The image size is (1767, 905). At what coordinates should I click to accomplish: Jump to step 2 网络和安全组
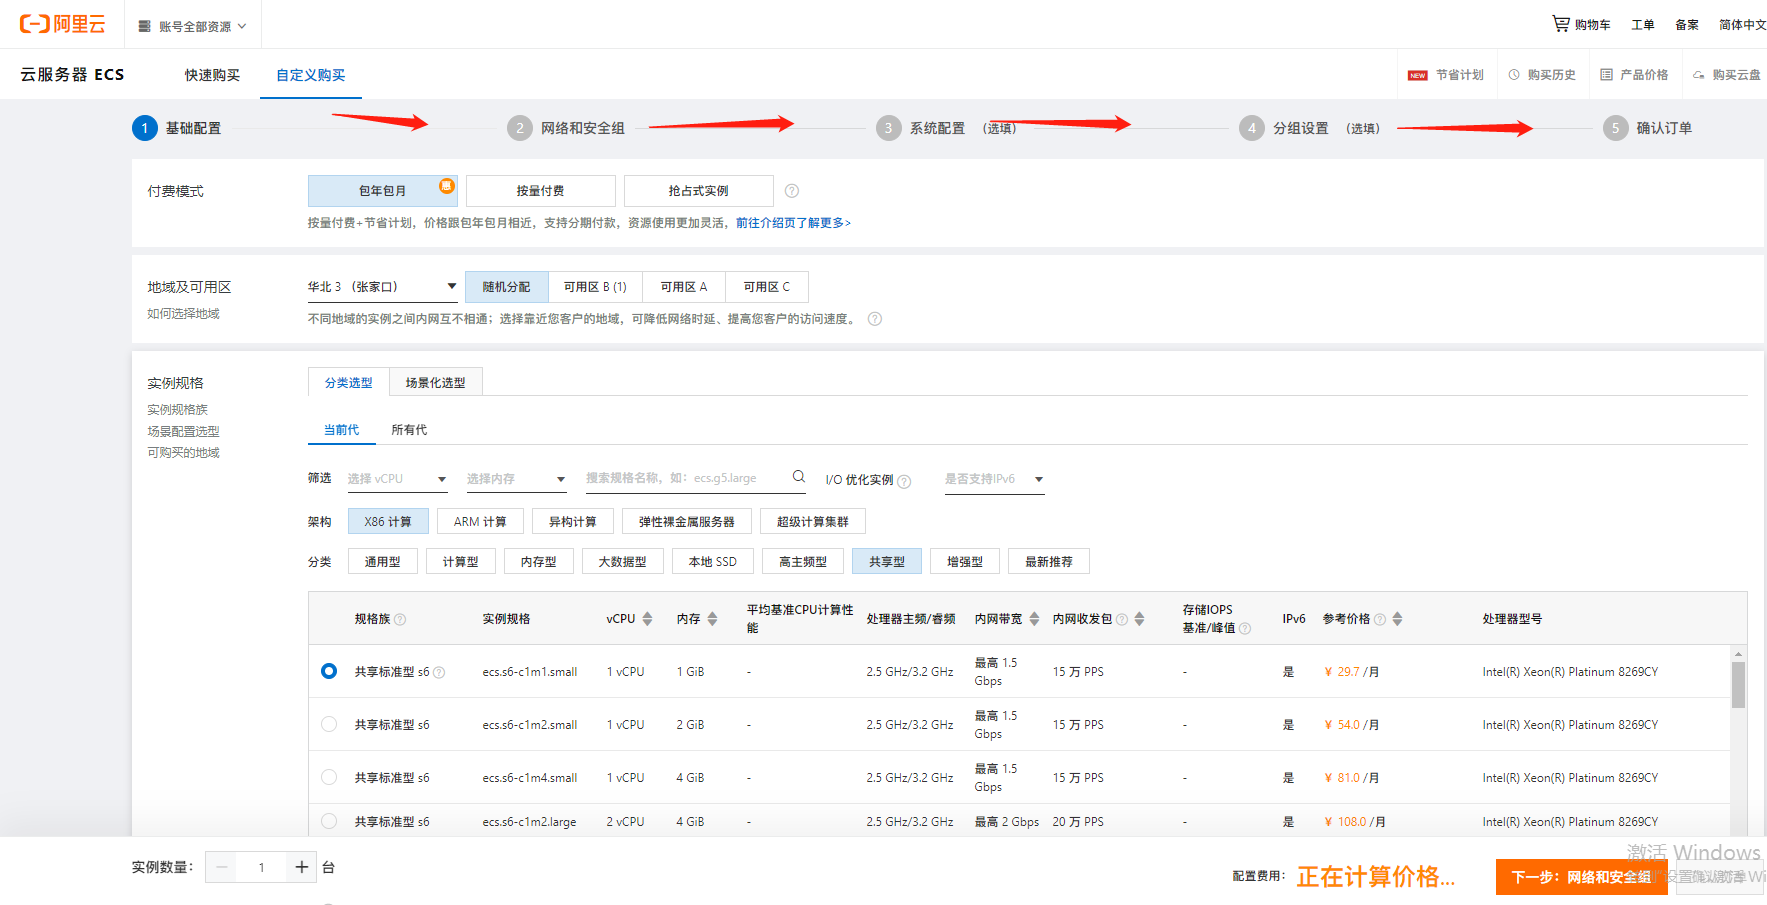click(x=566, y=128)
